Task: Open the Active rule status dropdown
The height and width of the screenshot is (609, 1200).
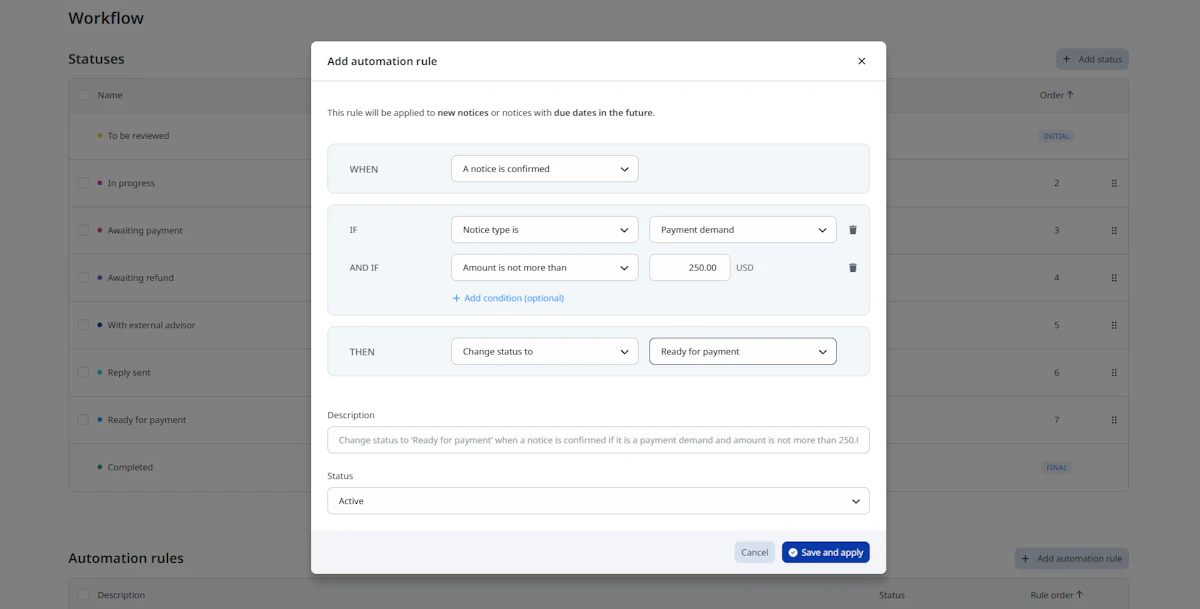Action: tap(598, 501)
